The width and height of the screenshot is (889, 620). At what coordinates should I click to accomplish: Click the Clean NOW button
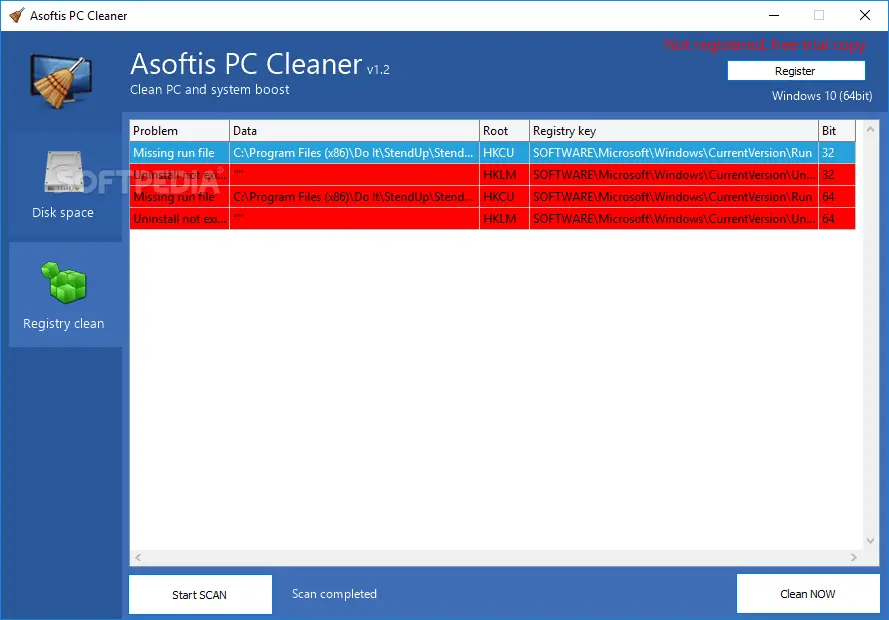pyautogui.click(x=808, y=594)
